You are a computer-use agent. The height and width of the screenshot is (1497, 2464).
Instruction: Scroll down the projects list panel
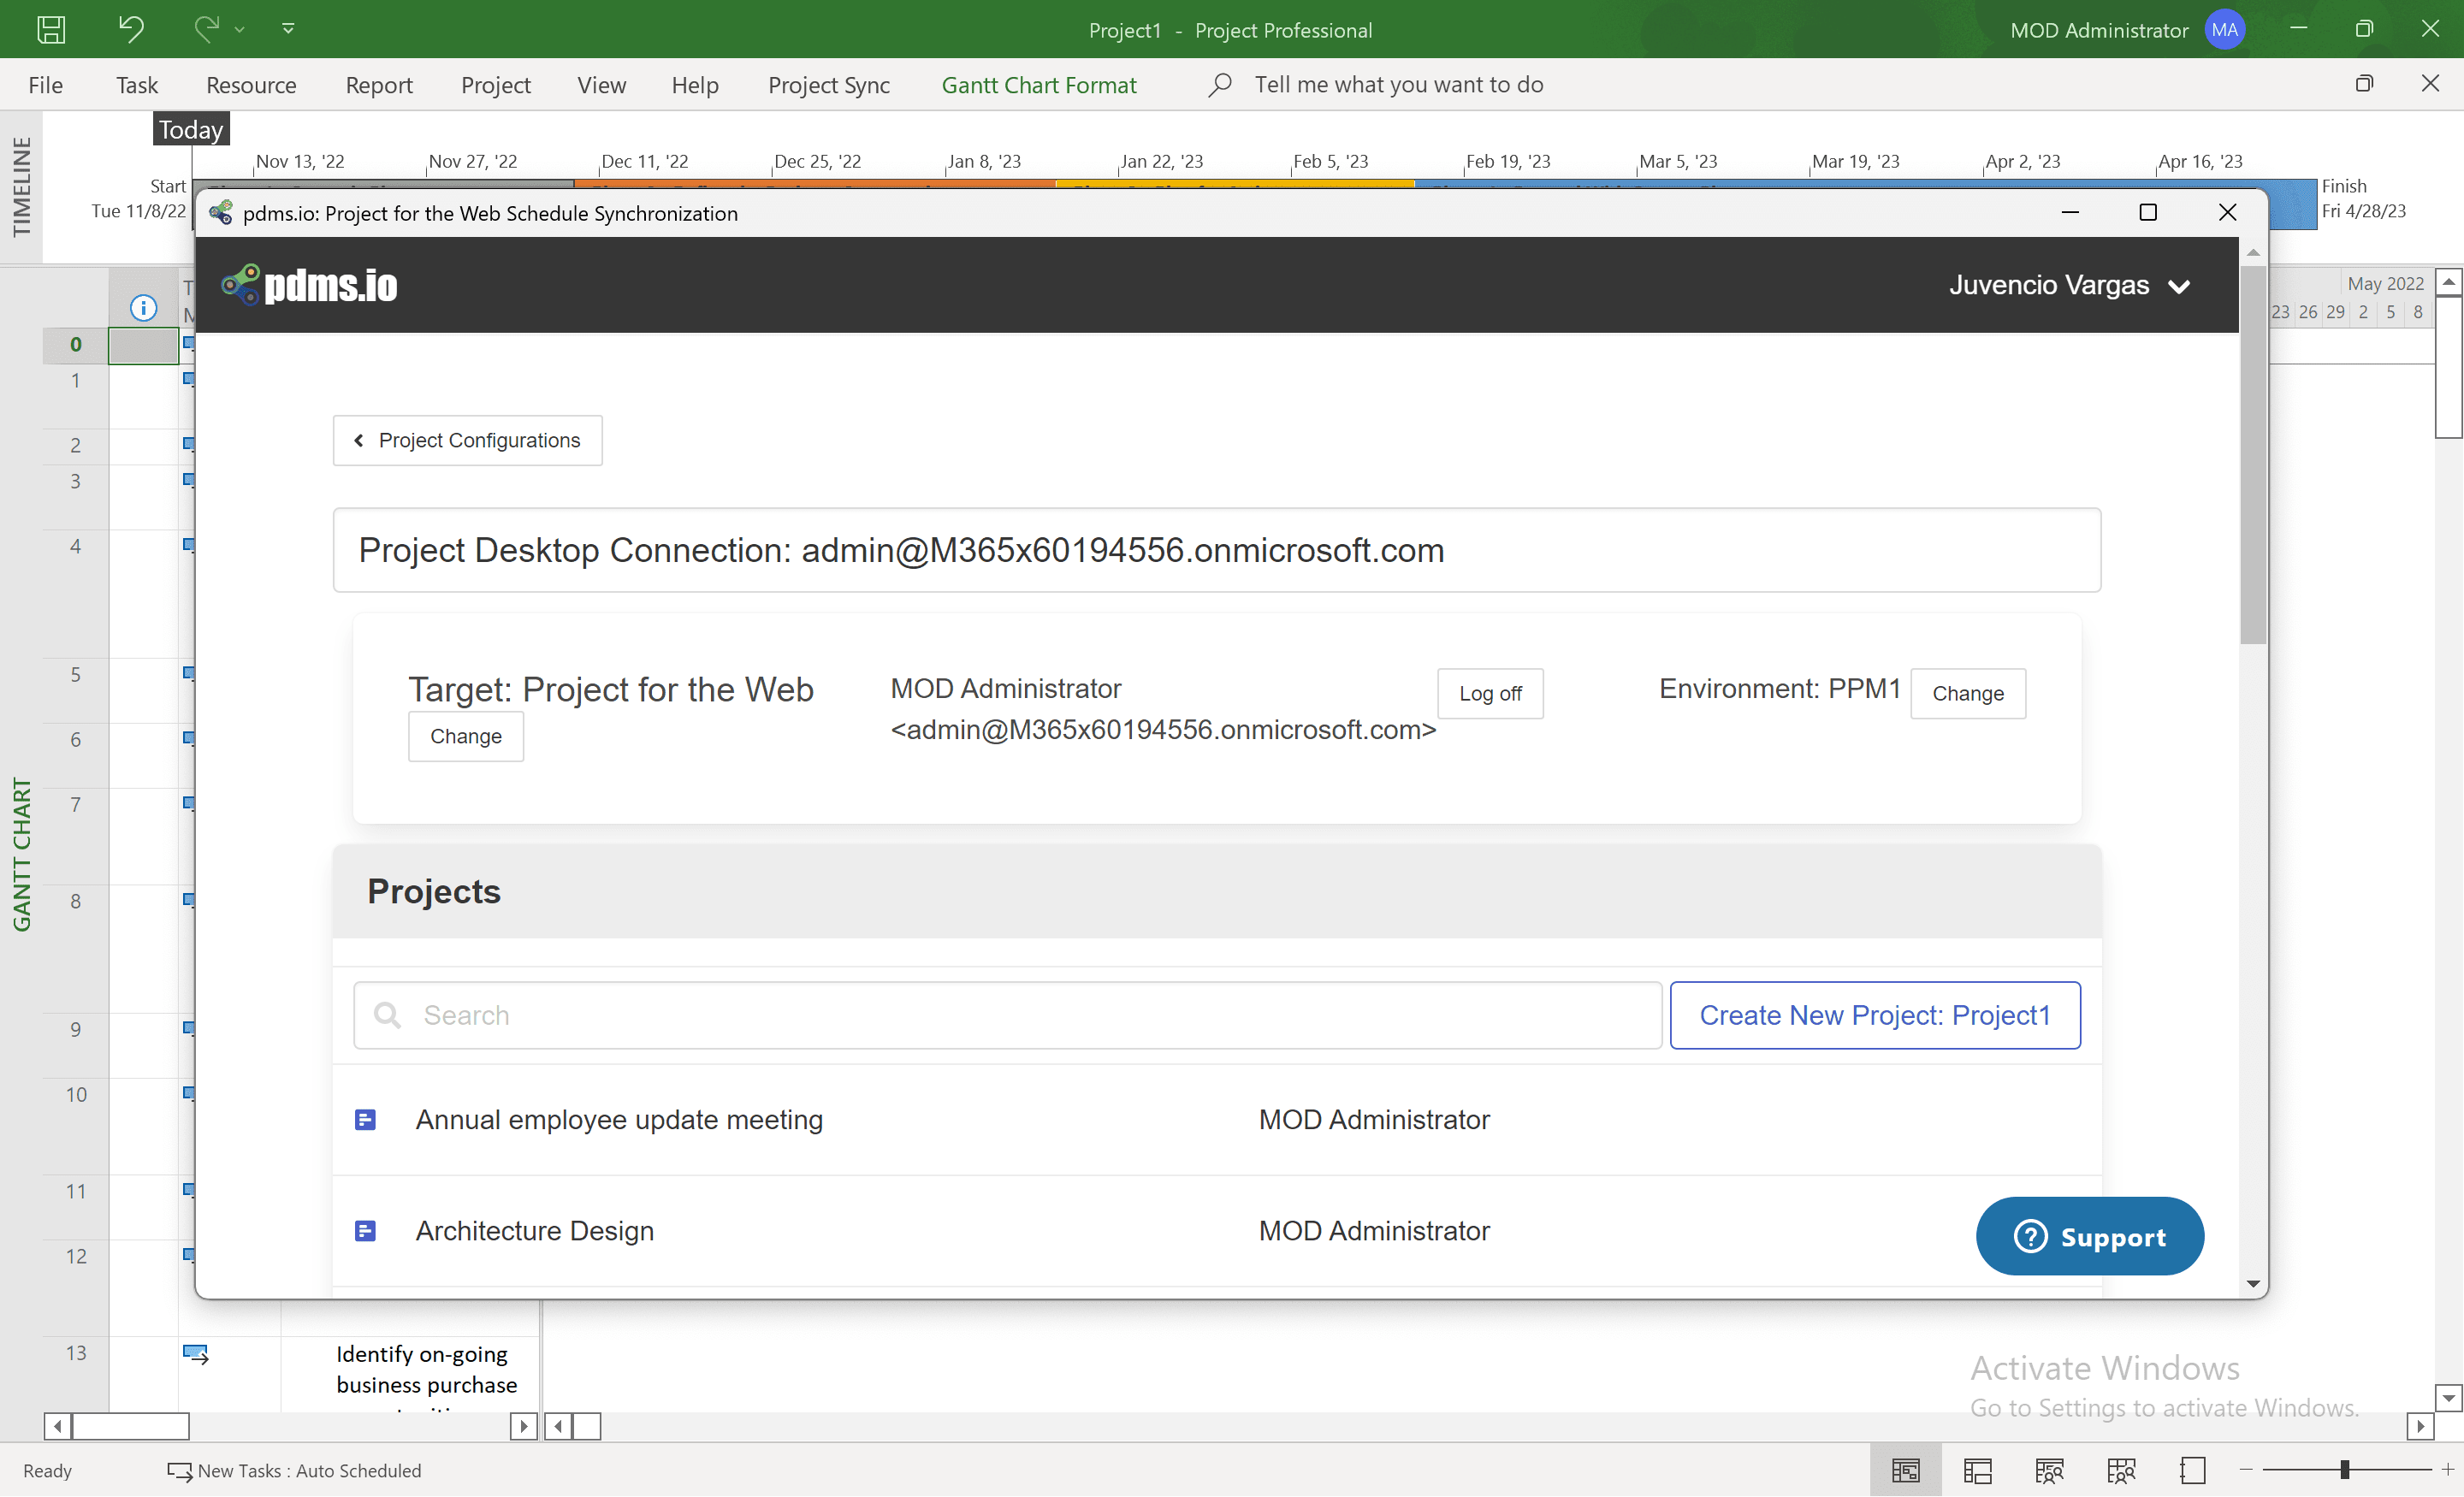2253,1282
